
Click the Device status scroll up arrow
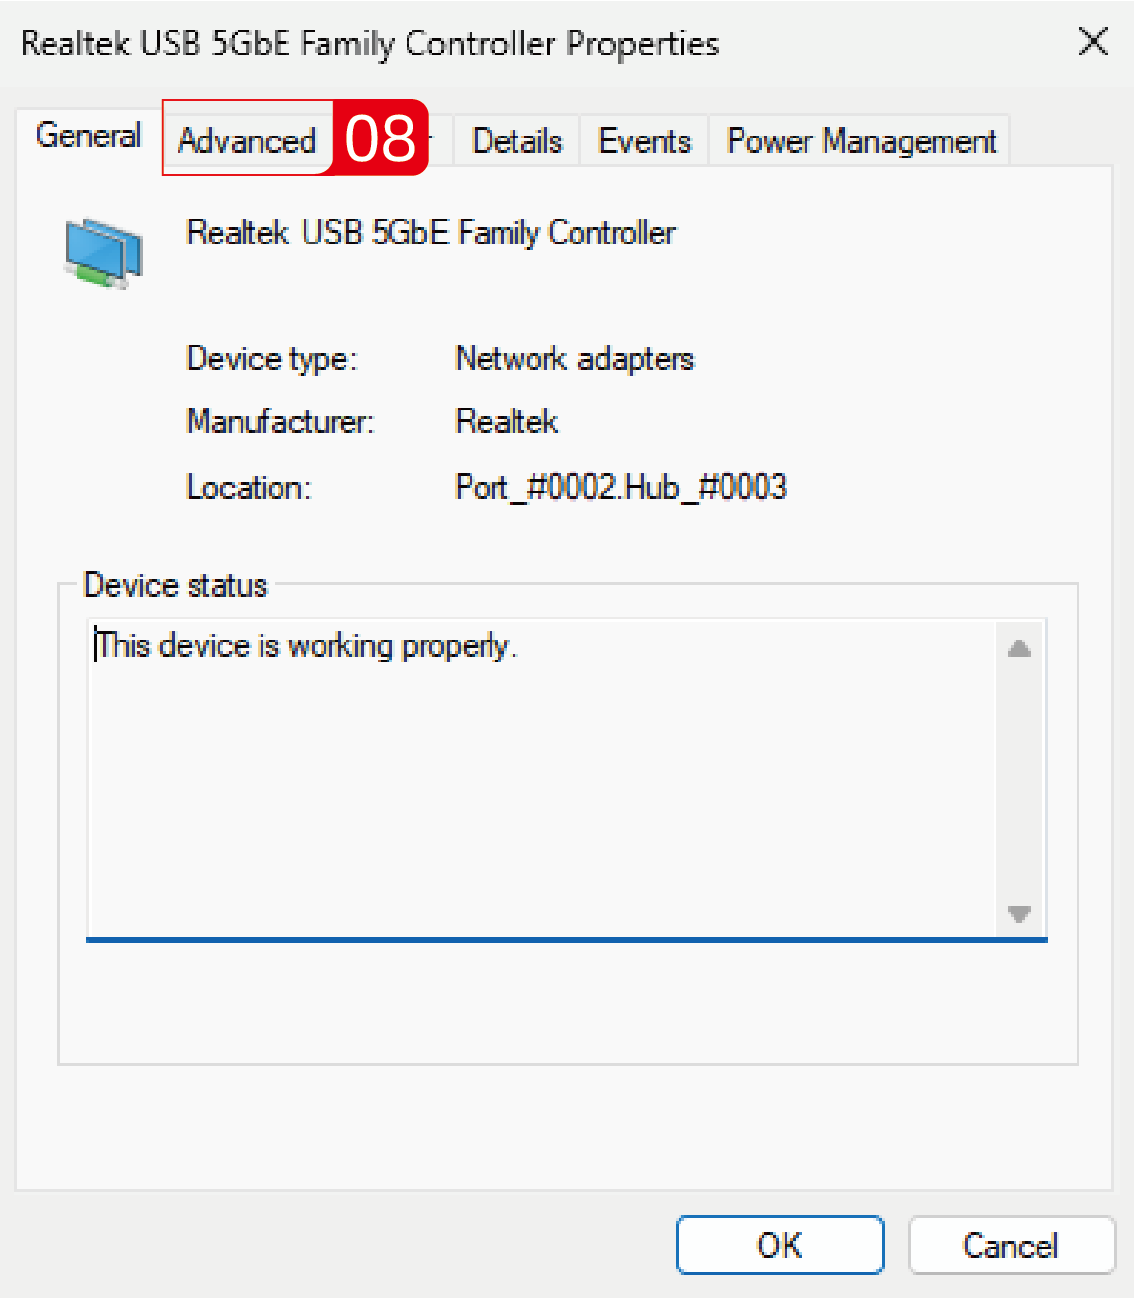coord(1019,649)
